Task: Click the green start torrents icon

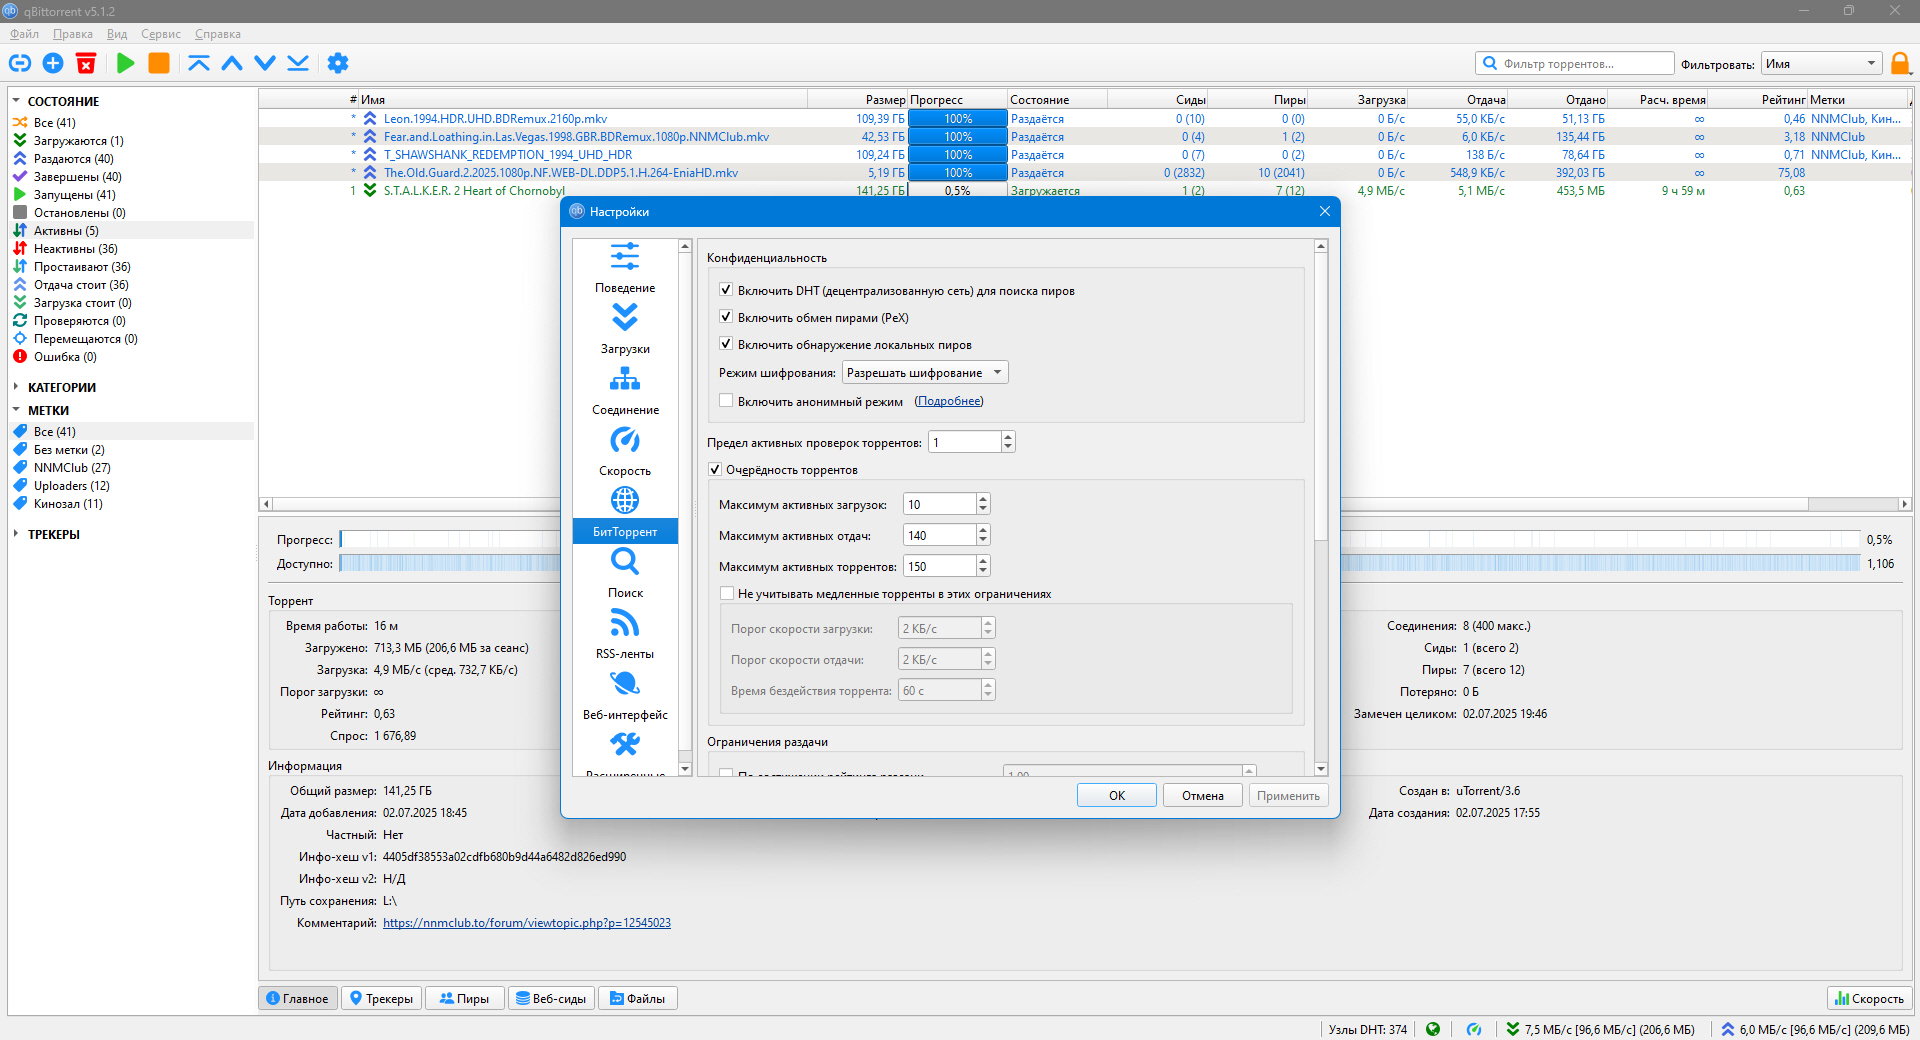Action: tap(126, 63)
